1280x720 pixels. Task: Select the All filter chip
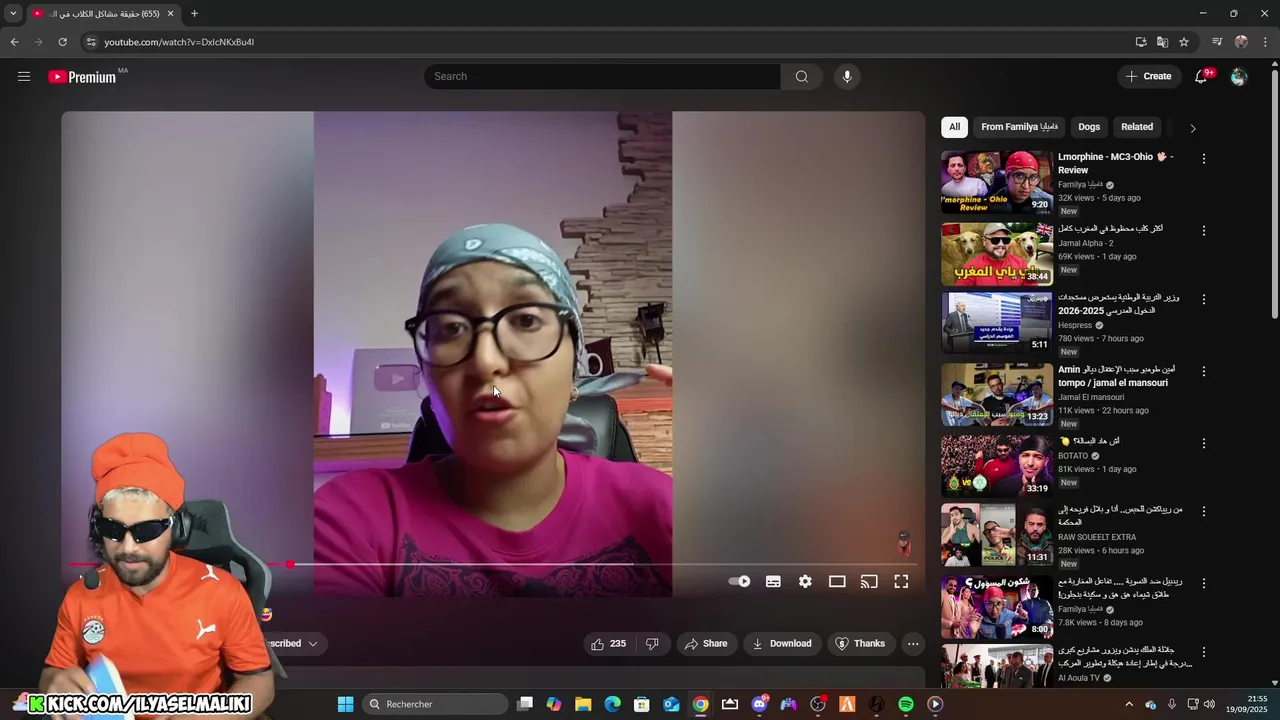[x=954, y=127]
